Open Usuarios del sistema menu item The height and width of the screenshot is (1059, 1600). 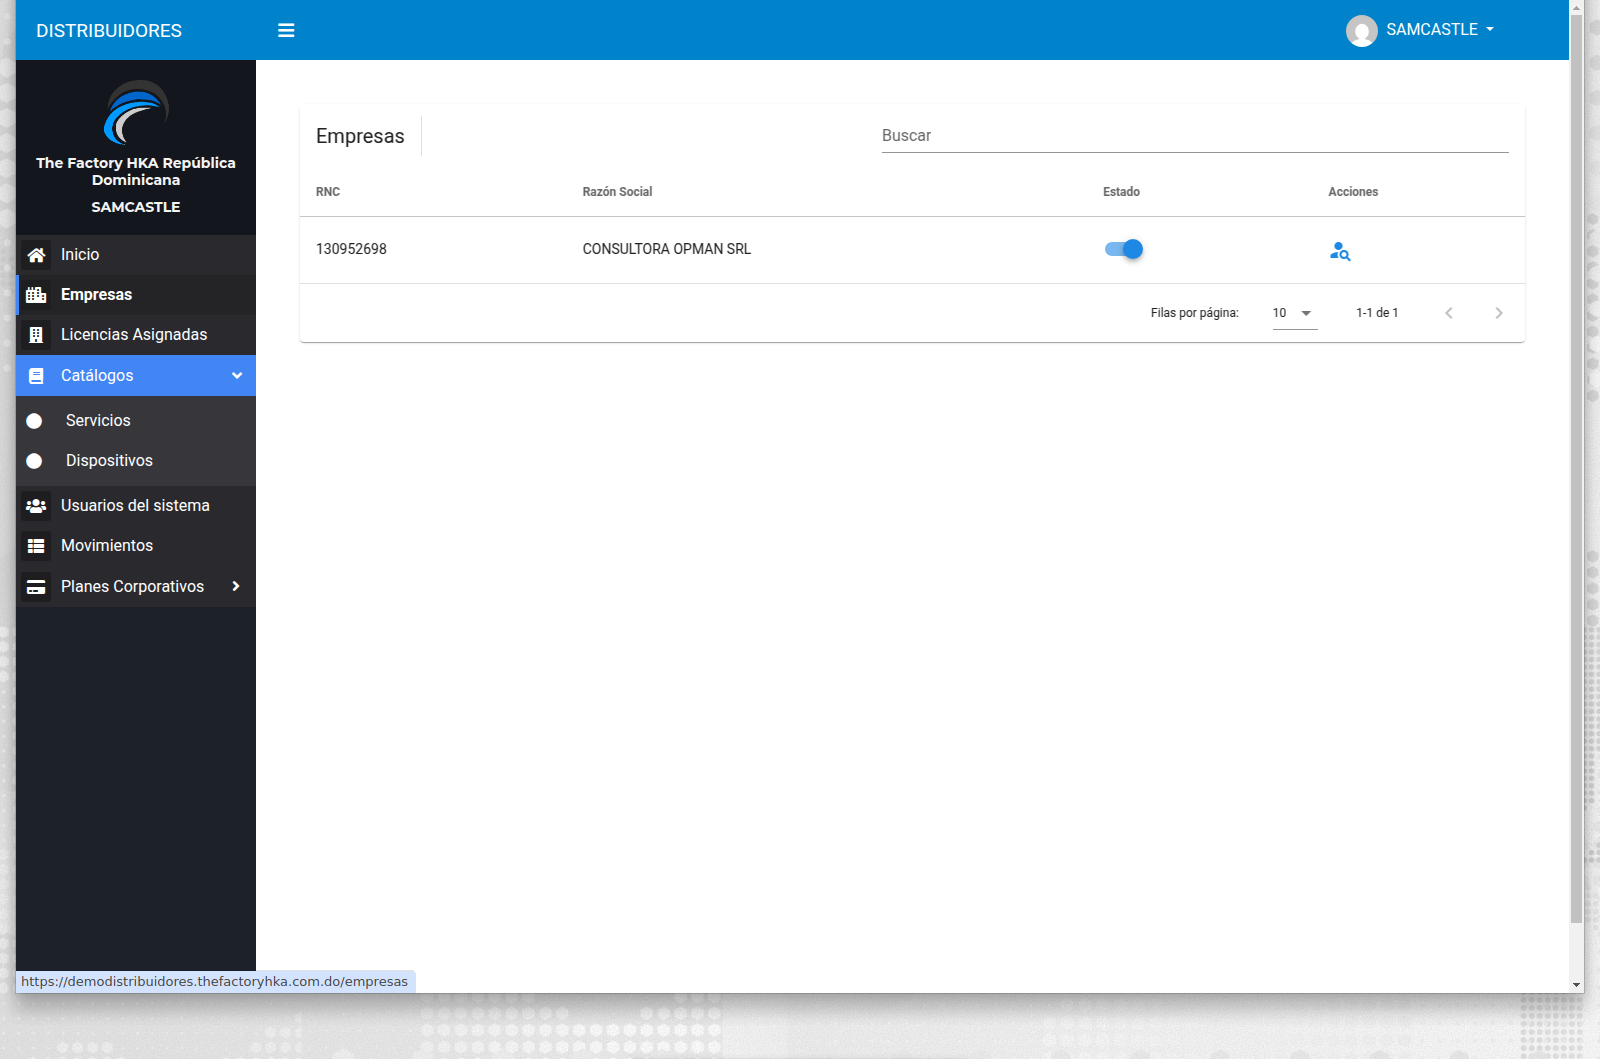136,506
